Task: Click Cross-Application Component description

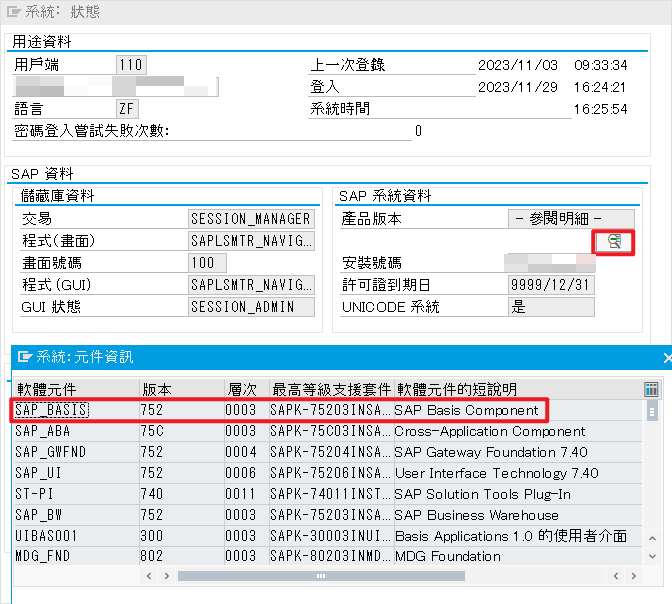Action: click(x=490, y=431)
